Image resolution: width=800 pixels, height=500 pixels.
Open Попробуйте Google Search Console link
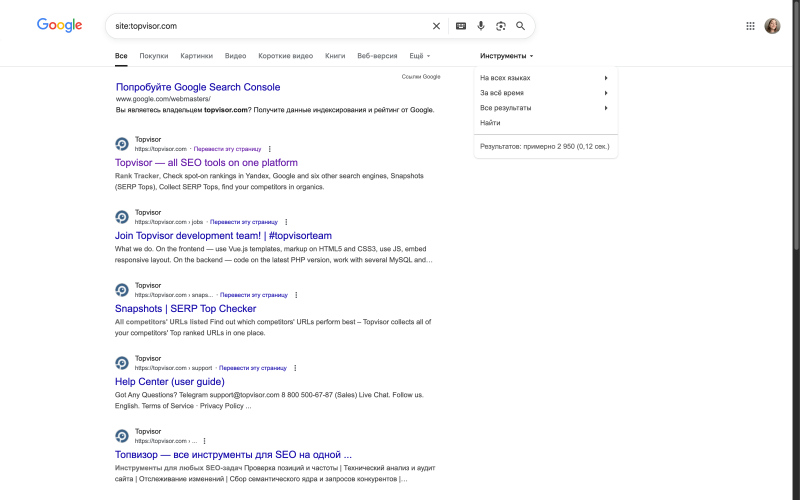pos(198,87)
